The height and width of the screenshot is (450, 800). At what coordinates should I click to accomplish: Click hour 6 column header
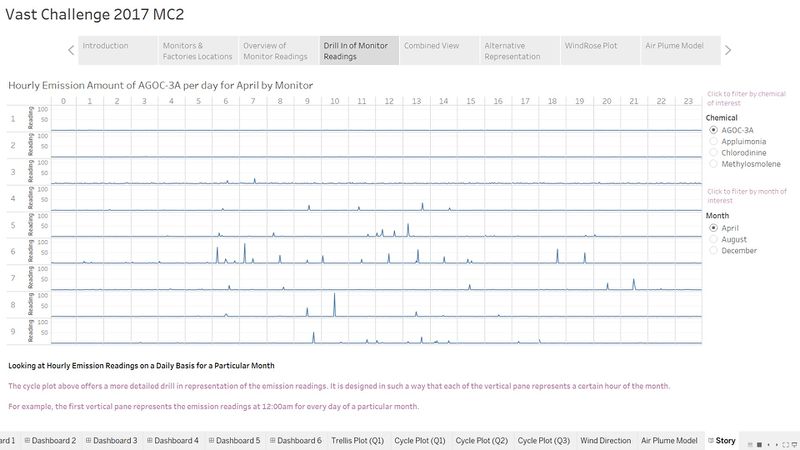click(x=226, y=101)
